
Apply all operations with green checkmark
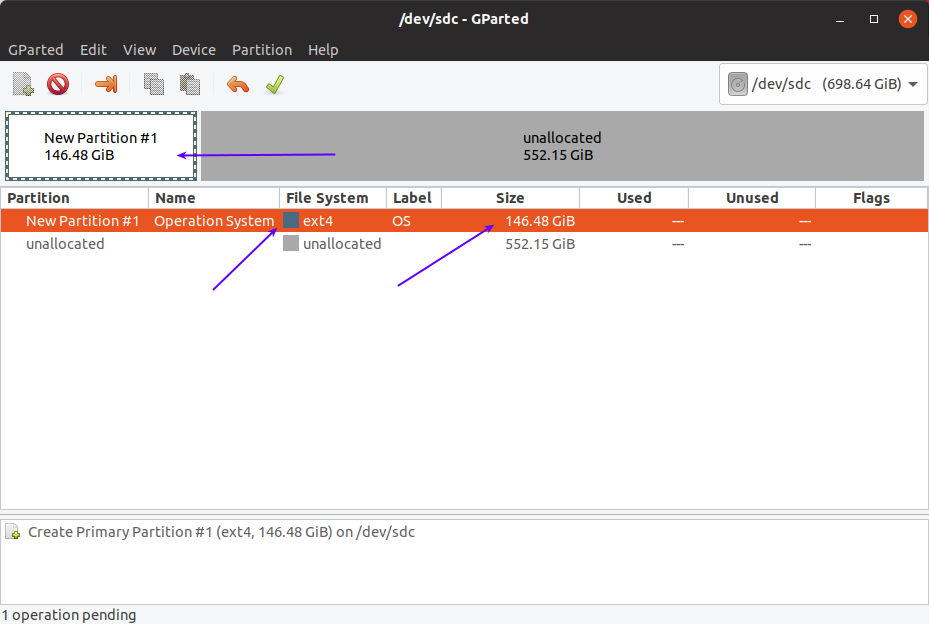click(x=275, y=84)
